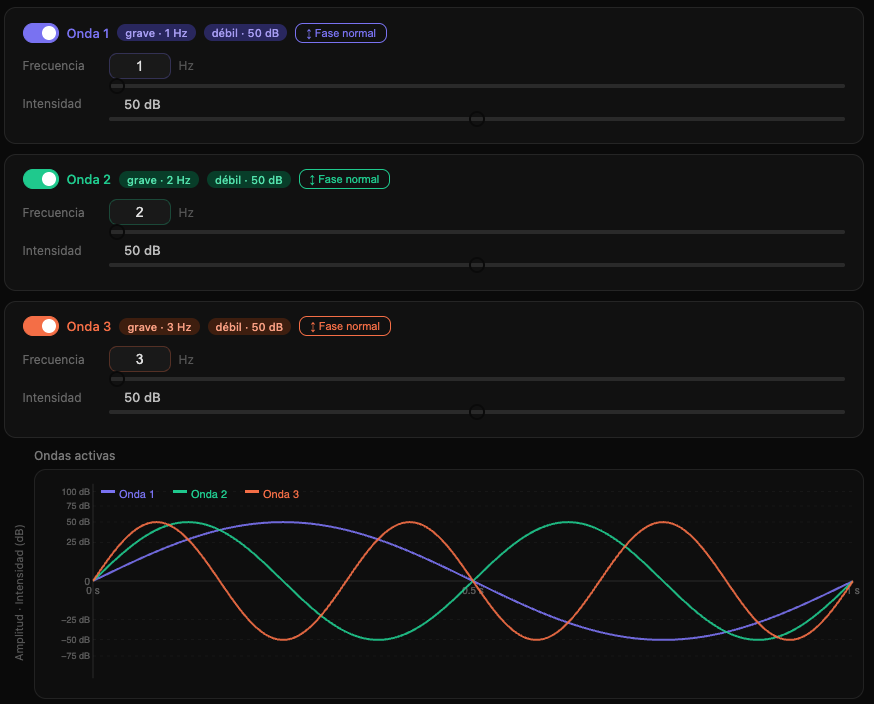Click the orange 'débil · 50 dB' badge
This screenshot has width=874, height=704.
click(x=250, y=326)
